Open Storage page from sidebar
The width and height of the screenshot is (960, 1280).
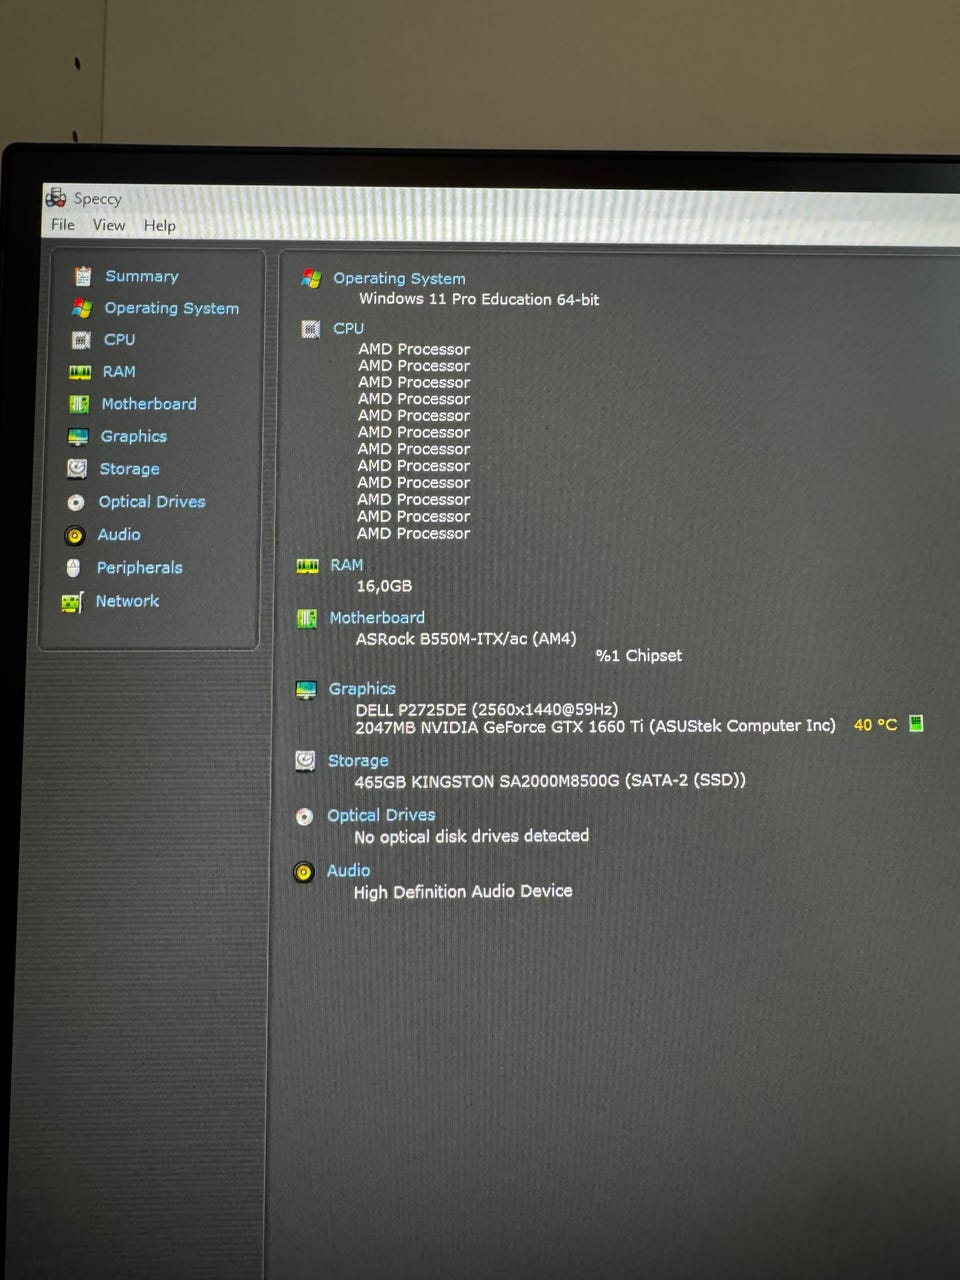[129, 469]
